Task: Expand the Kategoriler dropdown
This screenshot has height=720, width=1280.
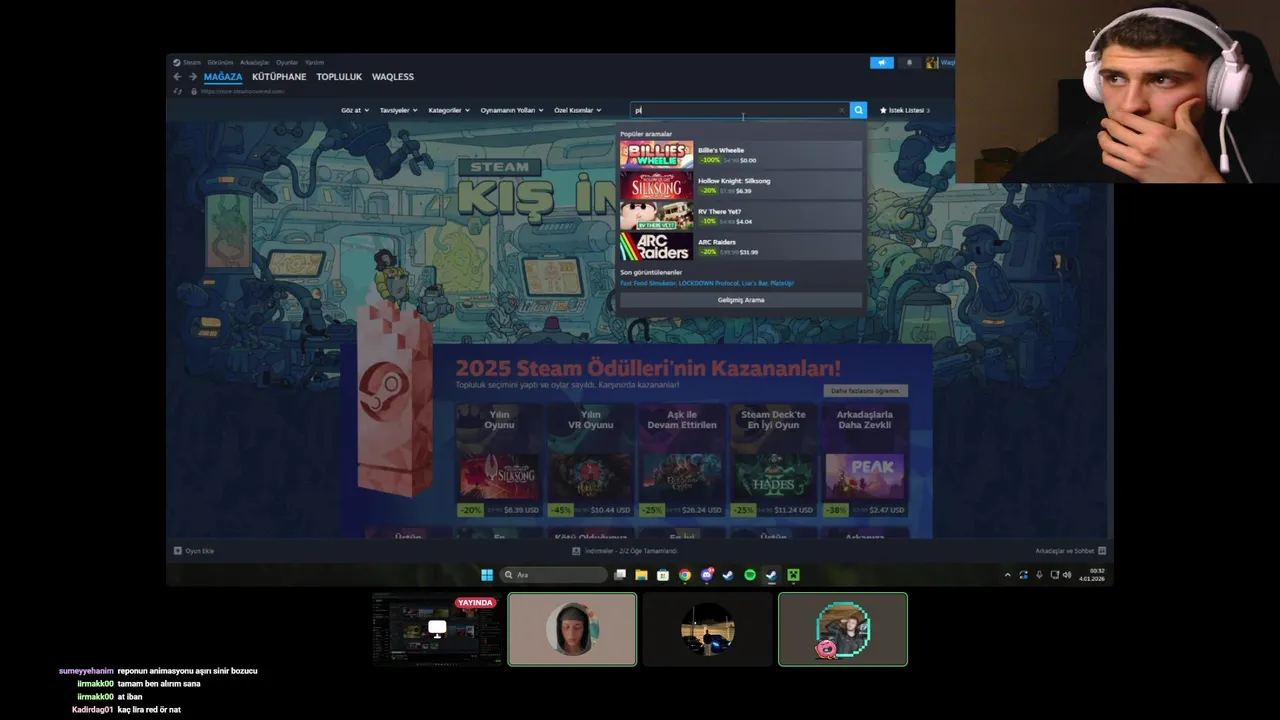Action: [x=448, y=110]
